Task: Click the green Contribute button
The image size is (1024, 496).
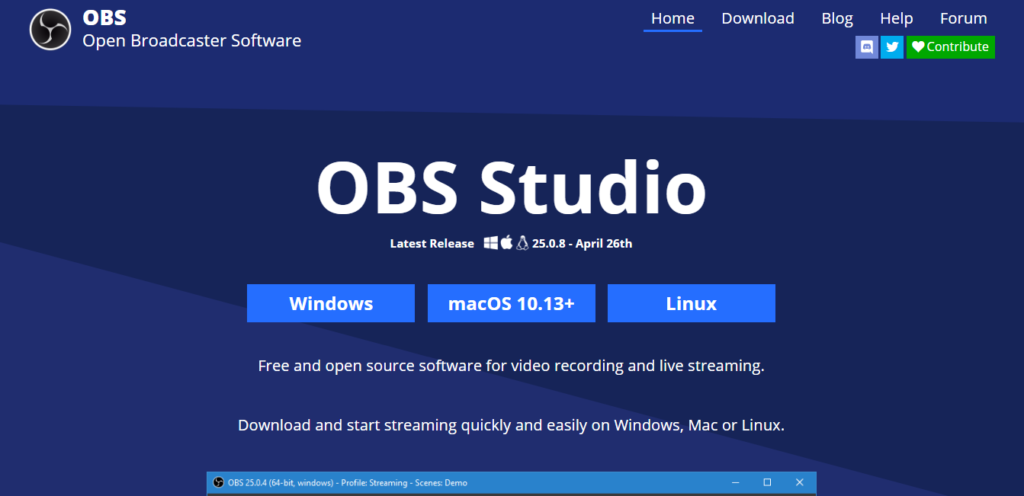Action: pyautogui.click(x=951, y=47)
